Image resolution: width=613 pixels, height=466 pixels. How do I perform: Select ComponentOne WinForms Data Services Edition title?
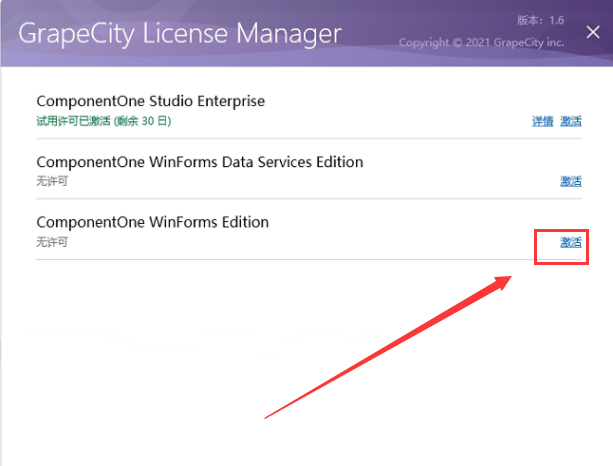click(x=200, y=162)
